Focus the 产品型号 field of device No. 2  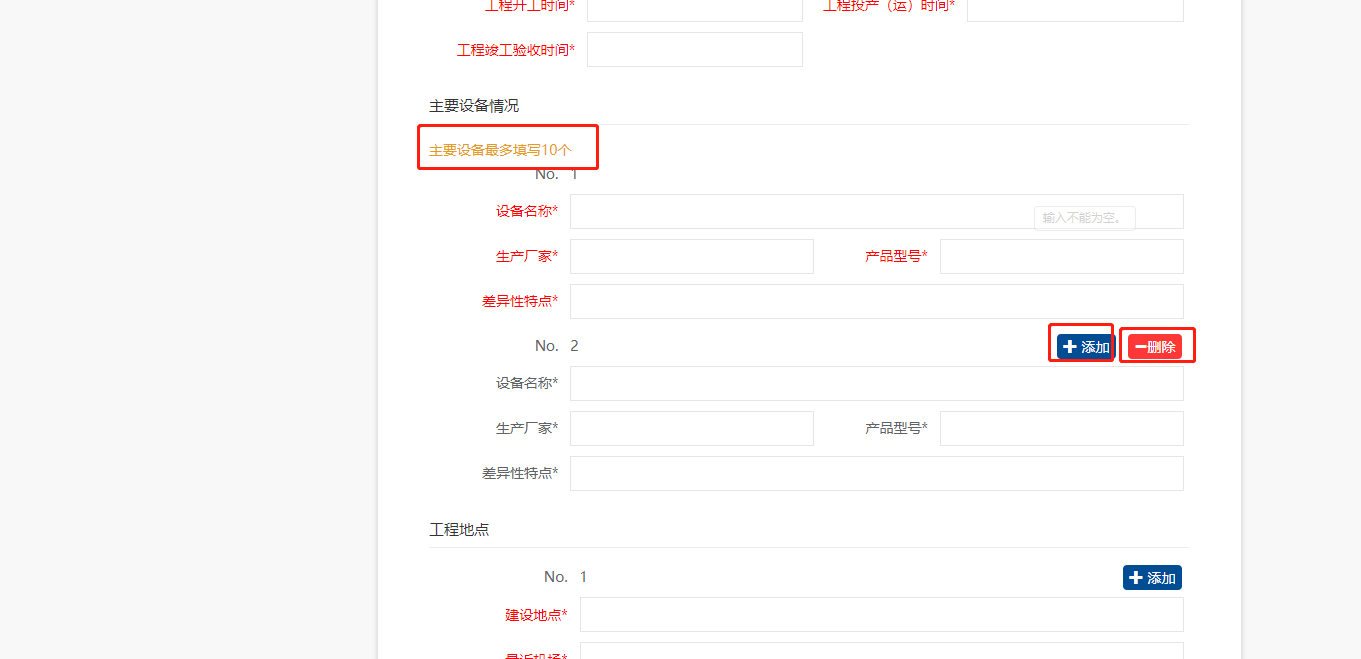[x=1061, y=428]
